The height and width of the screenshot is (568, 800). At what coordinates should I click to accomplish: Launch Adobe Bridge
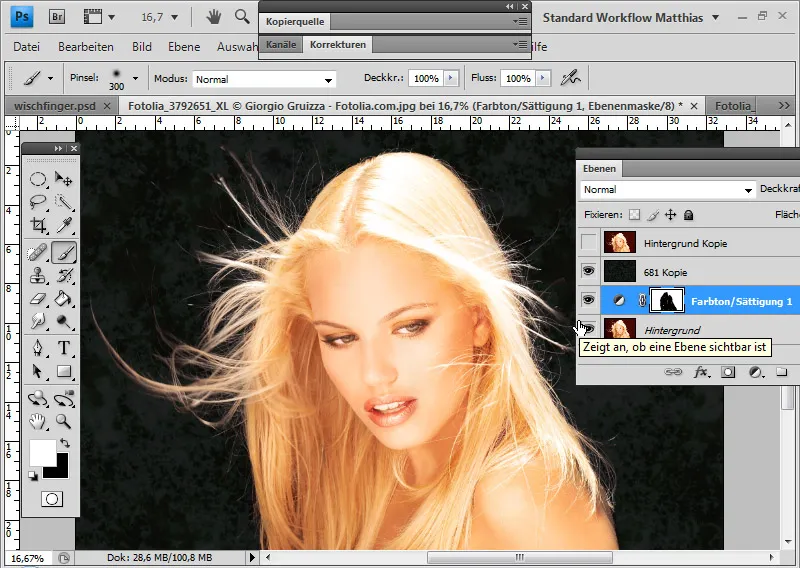[x=57, y=17]
